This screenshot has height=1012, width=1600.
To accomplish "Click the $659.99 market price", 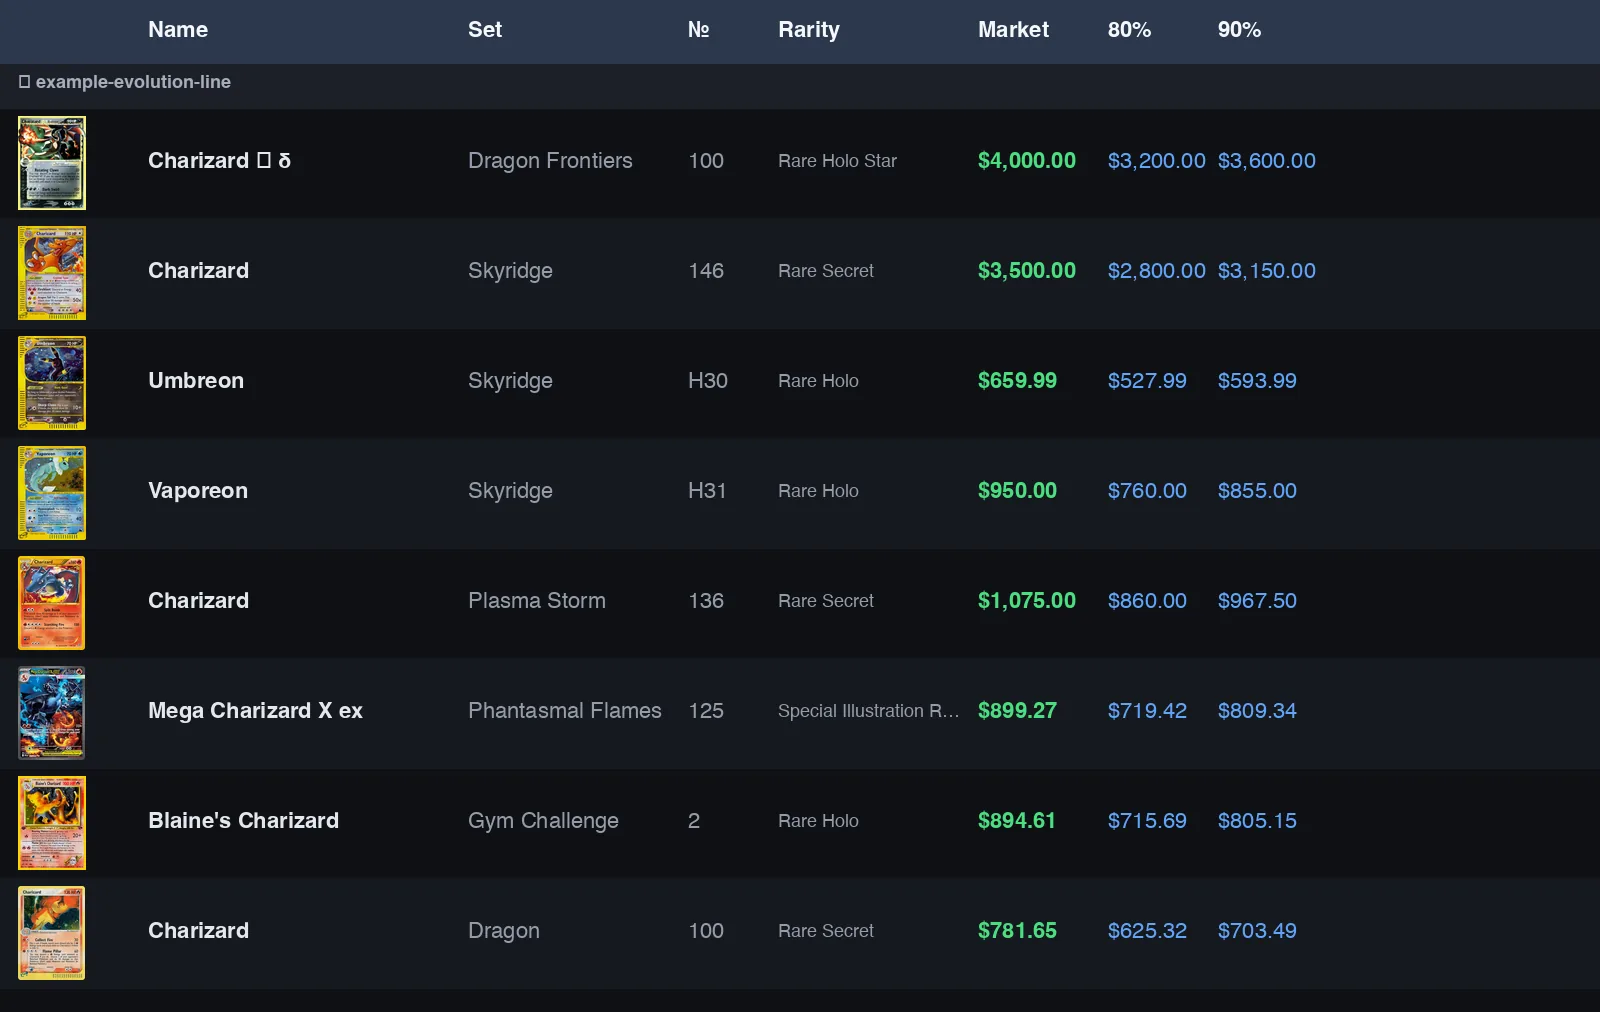I will tap(1017, 381).
